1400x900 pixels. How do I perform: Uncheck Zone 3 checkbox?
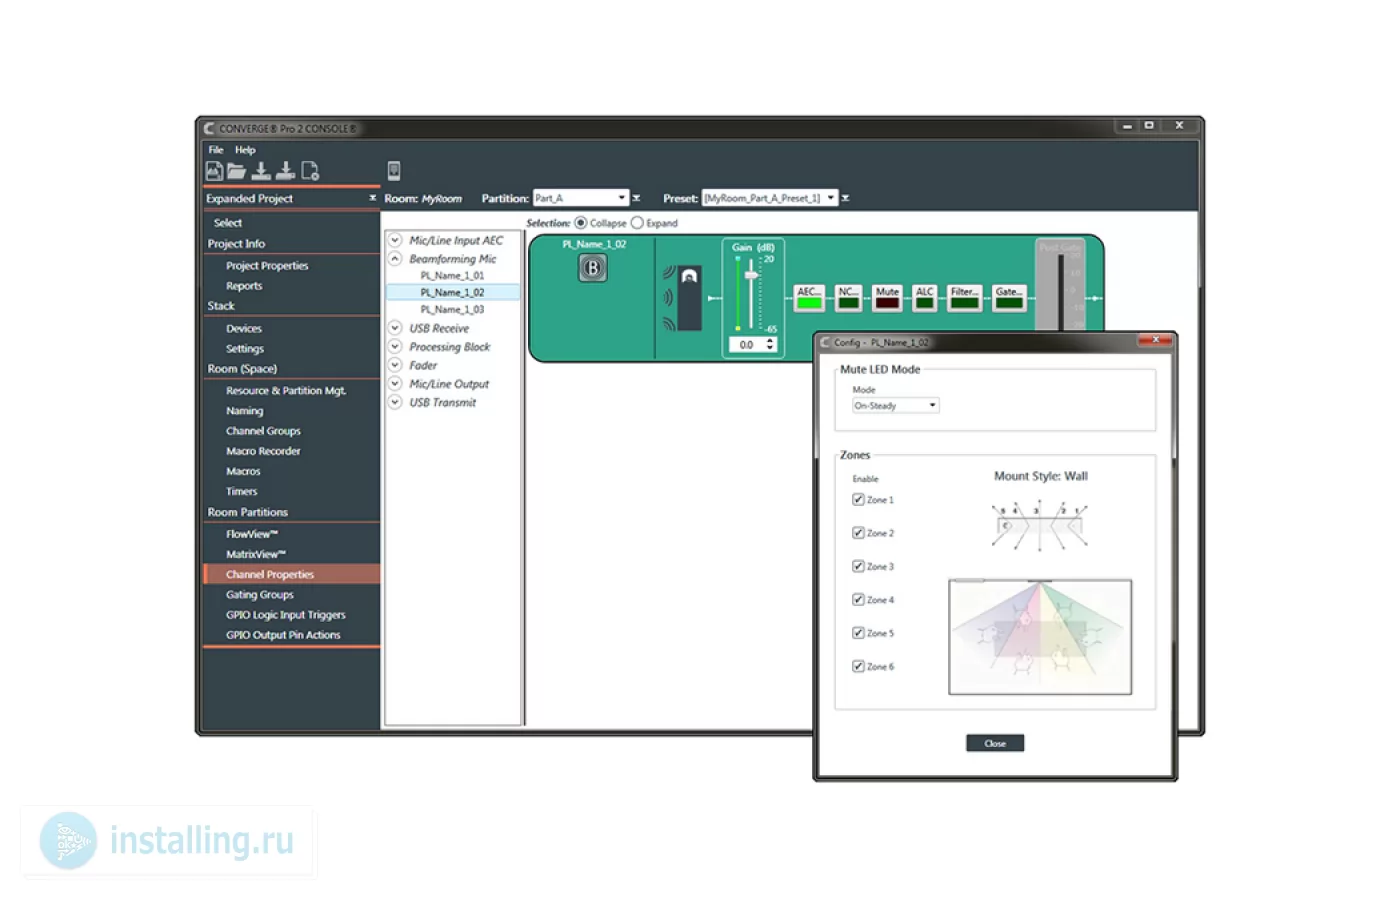pyautogui.click(x=858, y=566)
